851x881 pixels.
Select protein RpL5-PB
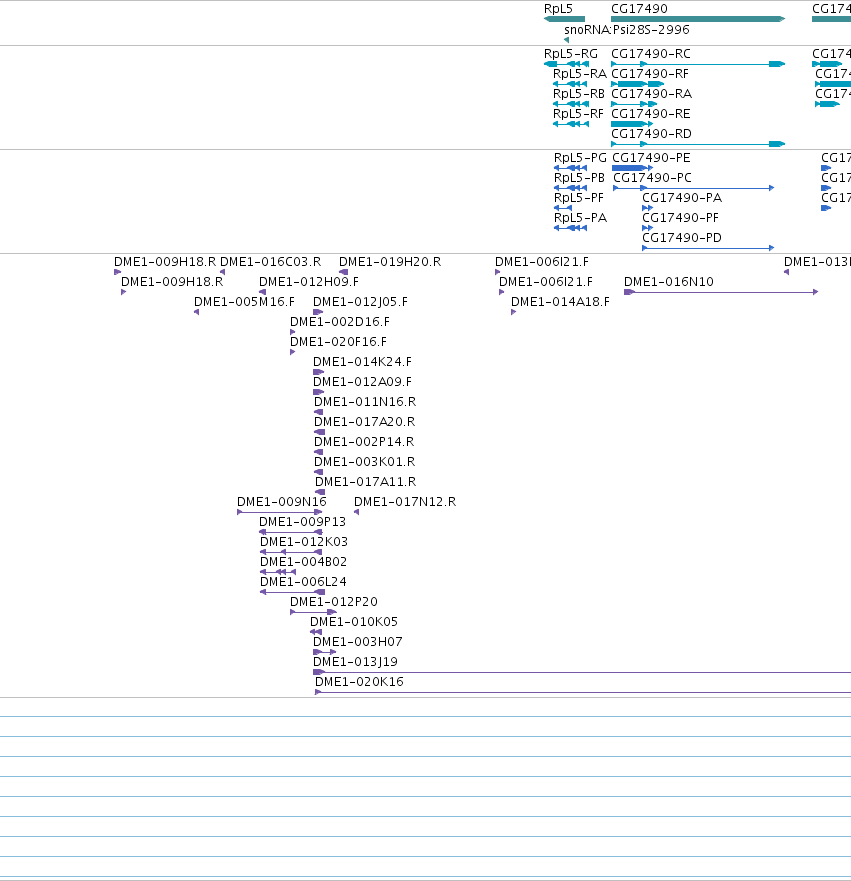[571, 188]
